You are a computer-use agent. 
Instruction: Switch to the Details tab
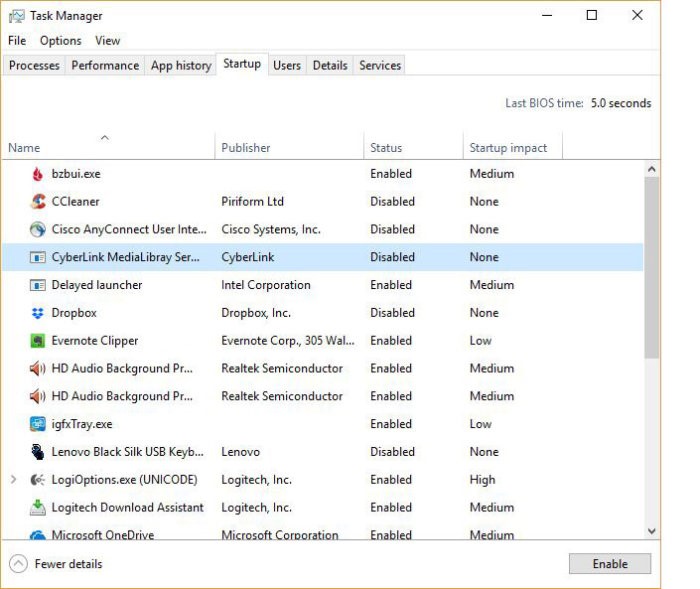point(330,66)
